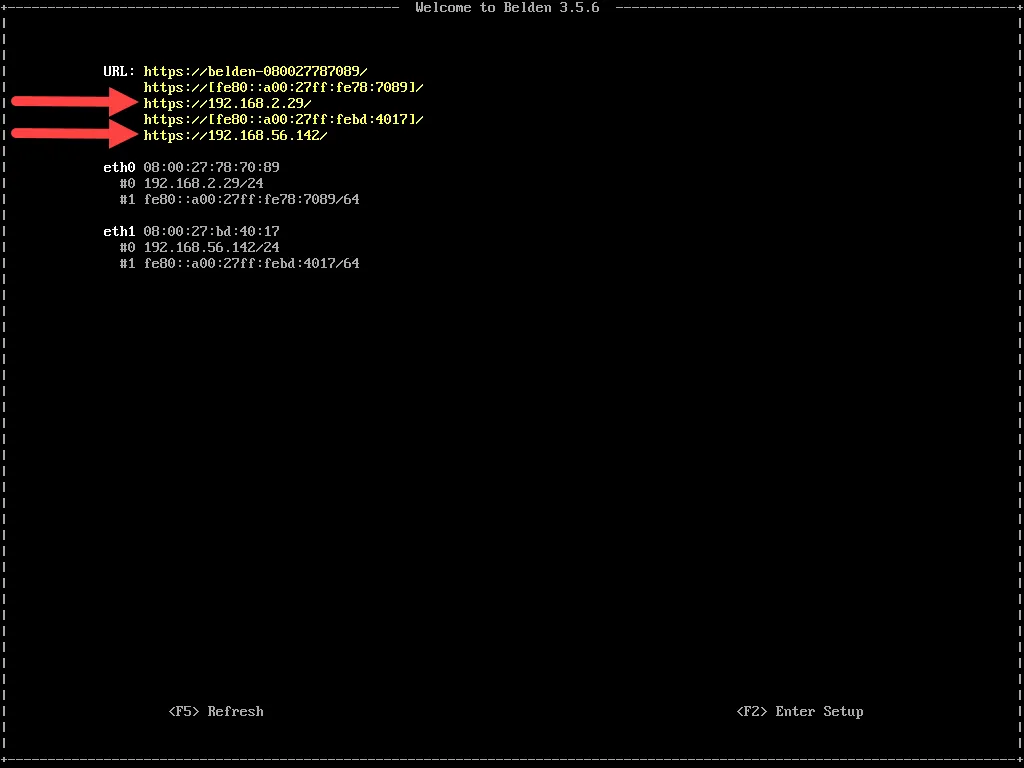Click eth0 address 192.168.2.29/24

point(204,184)
